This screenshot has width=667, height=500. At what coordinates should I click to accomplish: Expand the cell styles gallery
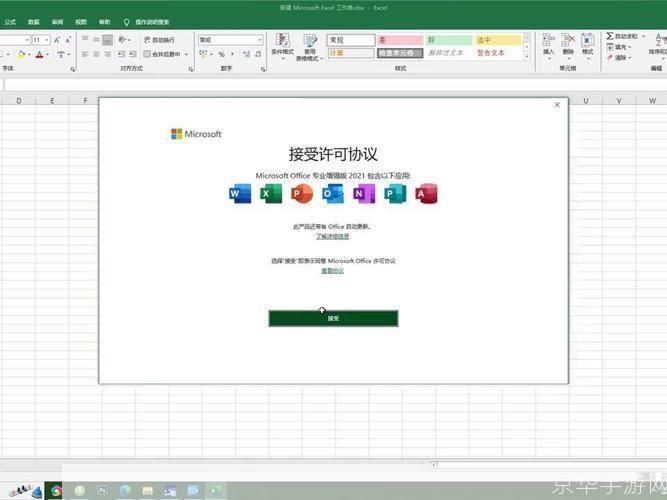pos(527,56)
